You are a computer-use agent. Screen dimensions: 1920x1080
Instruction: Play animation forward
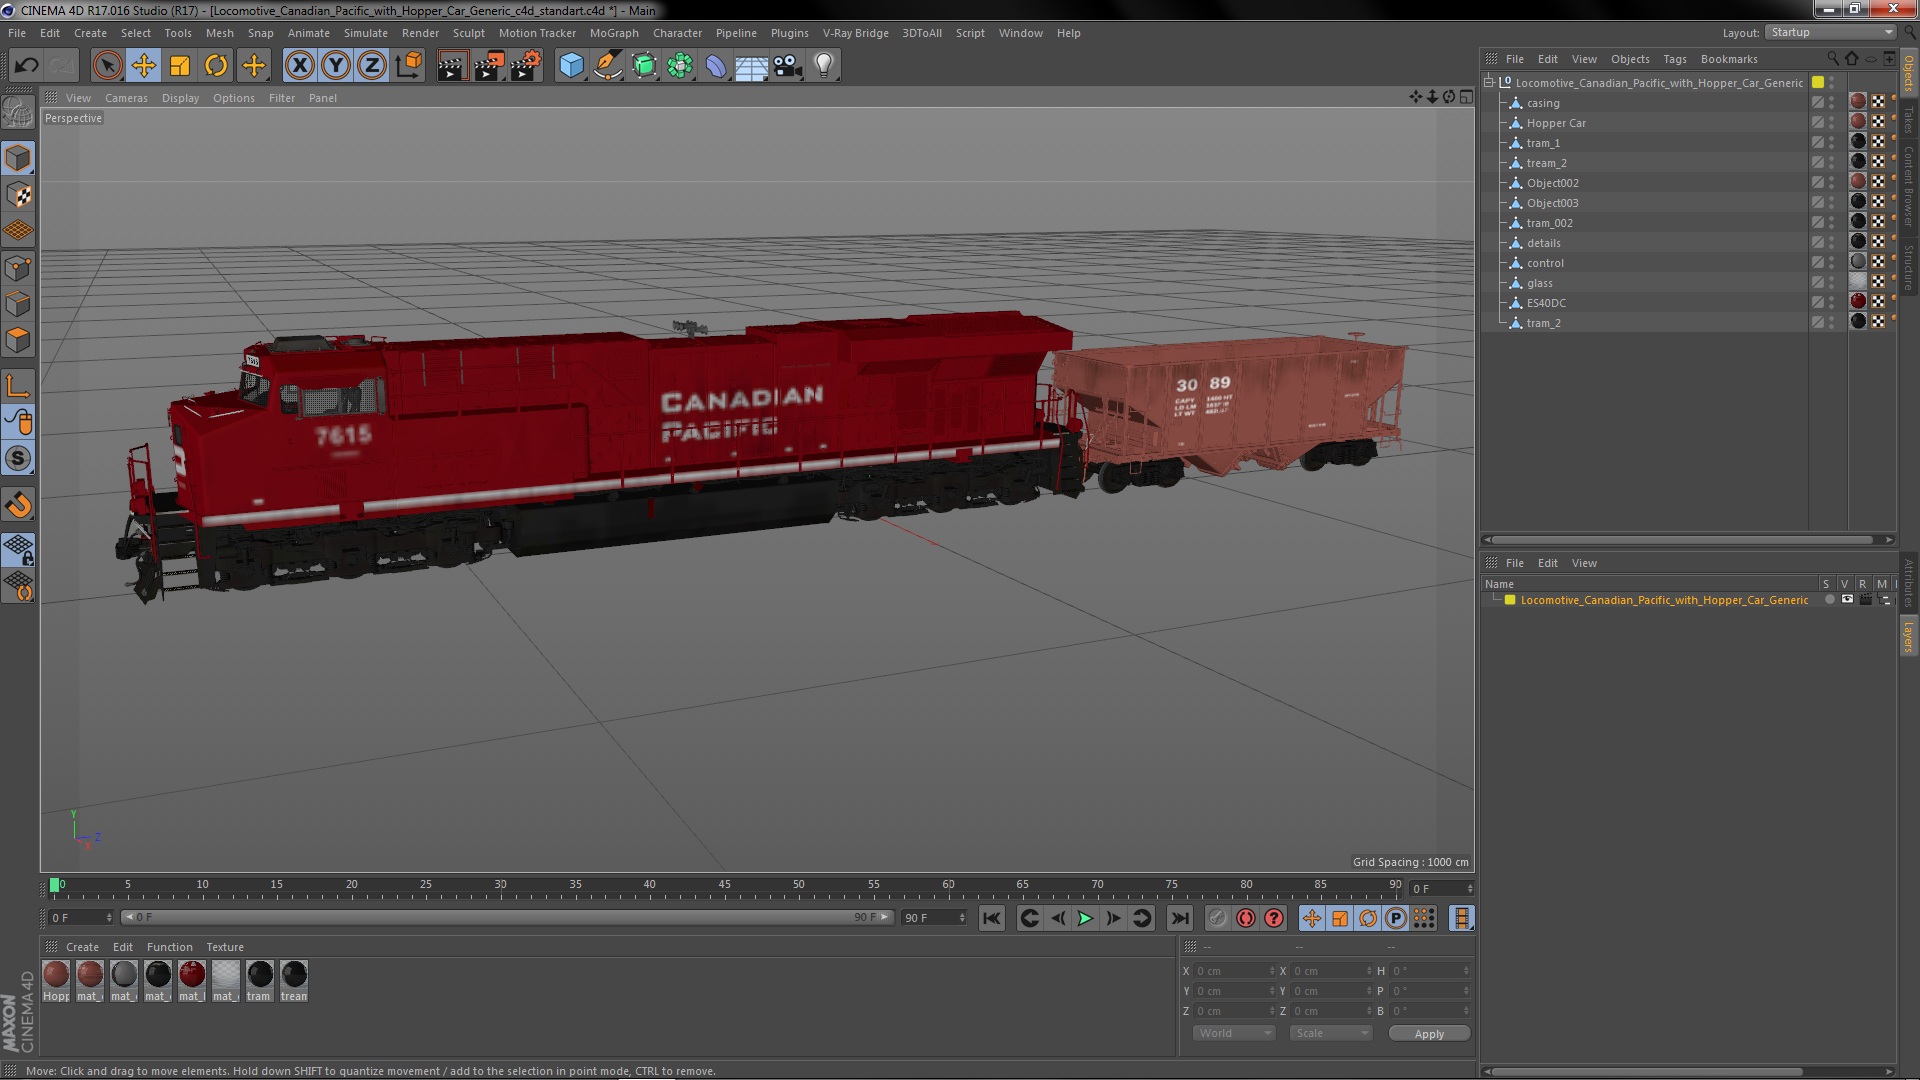(1085, 918)
